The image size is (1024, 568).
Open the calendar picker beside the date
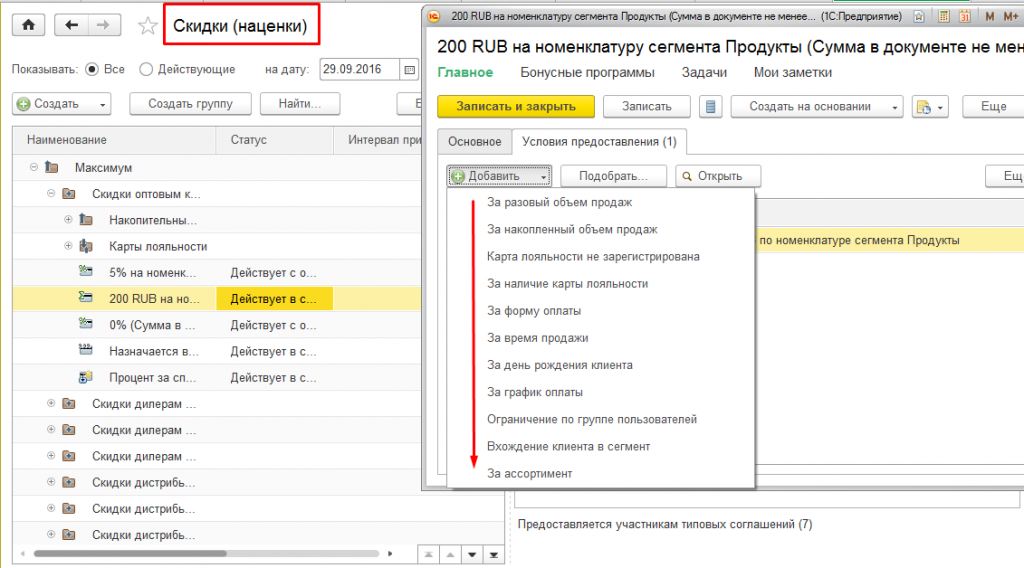[x=408, y=69]
